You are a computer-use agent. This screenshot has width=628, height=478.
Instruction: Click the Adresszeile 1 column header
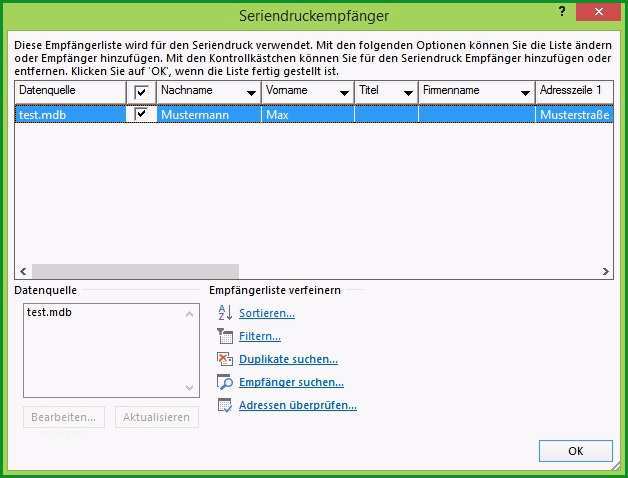574,92
